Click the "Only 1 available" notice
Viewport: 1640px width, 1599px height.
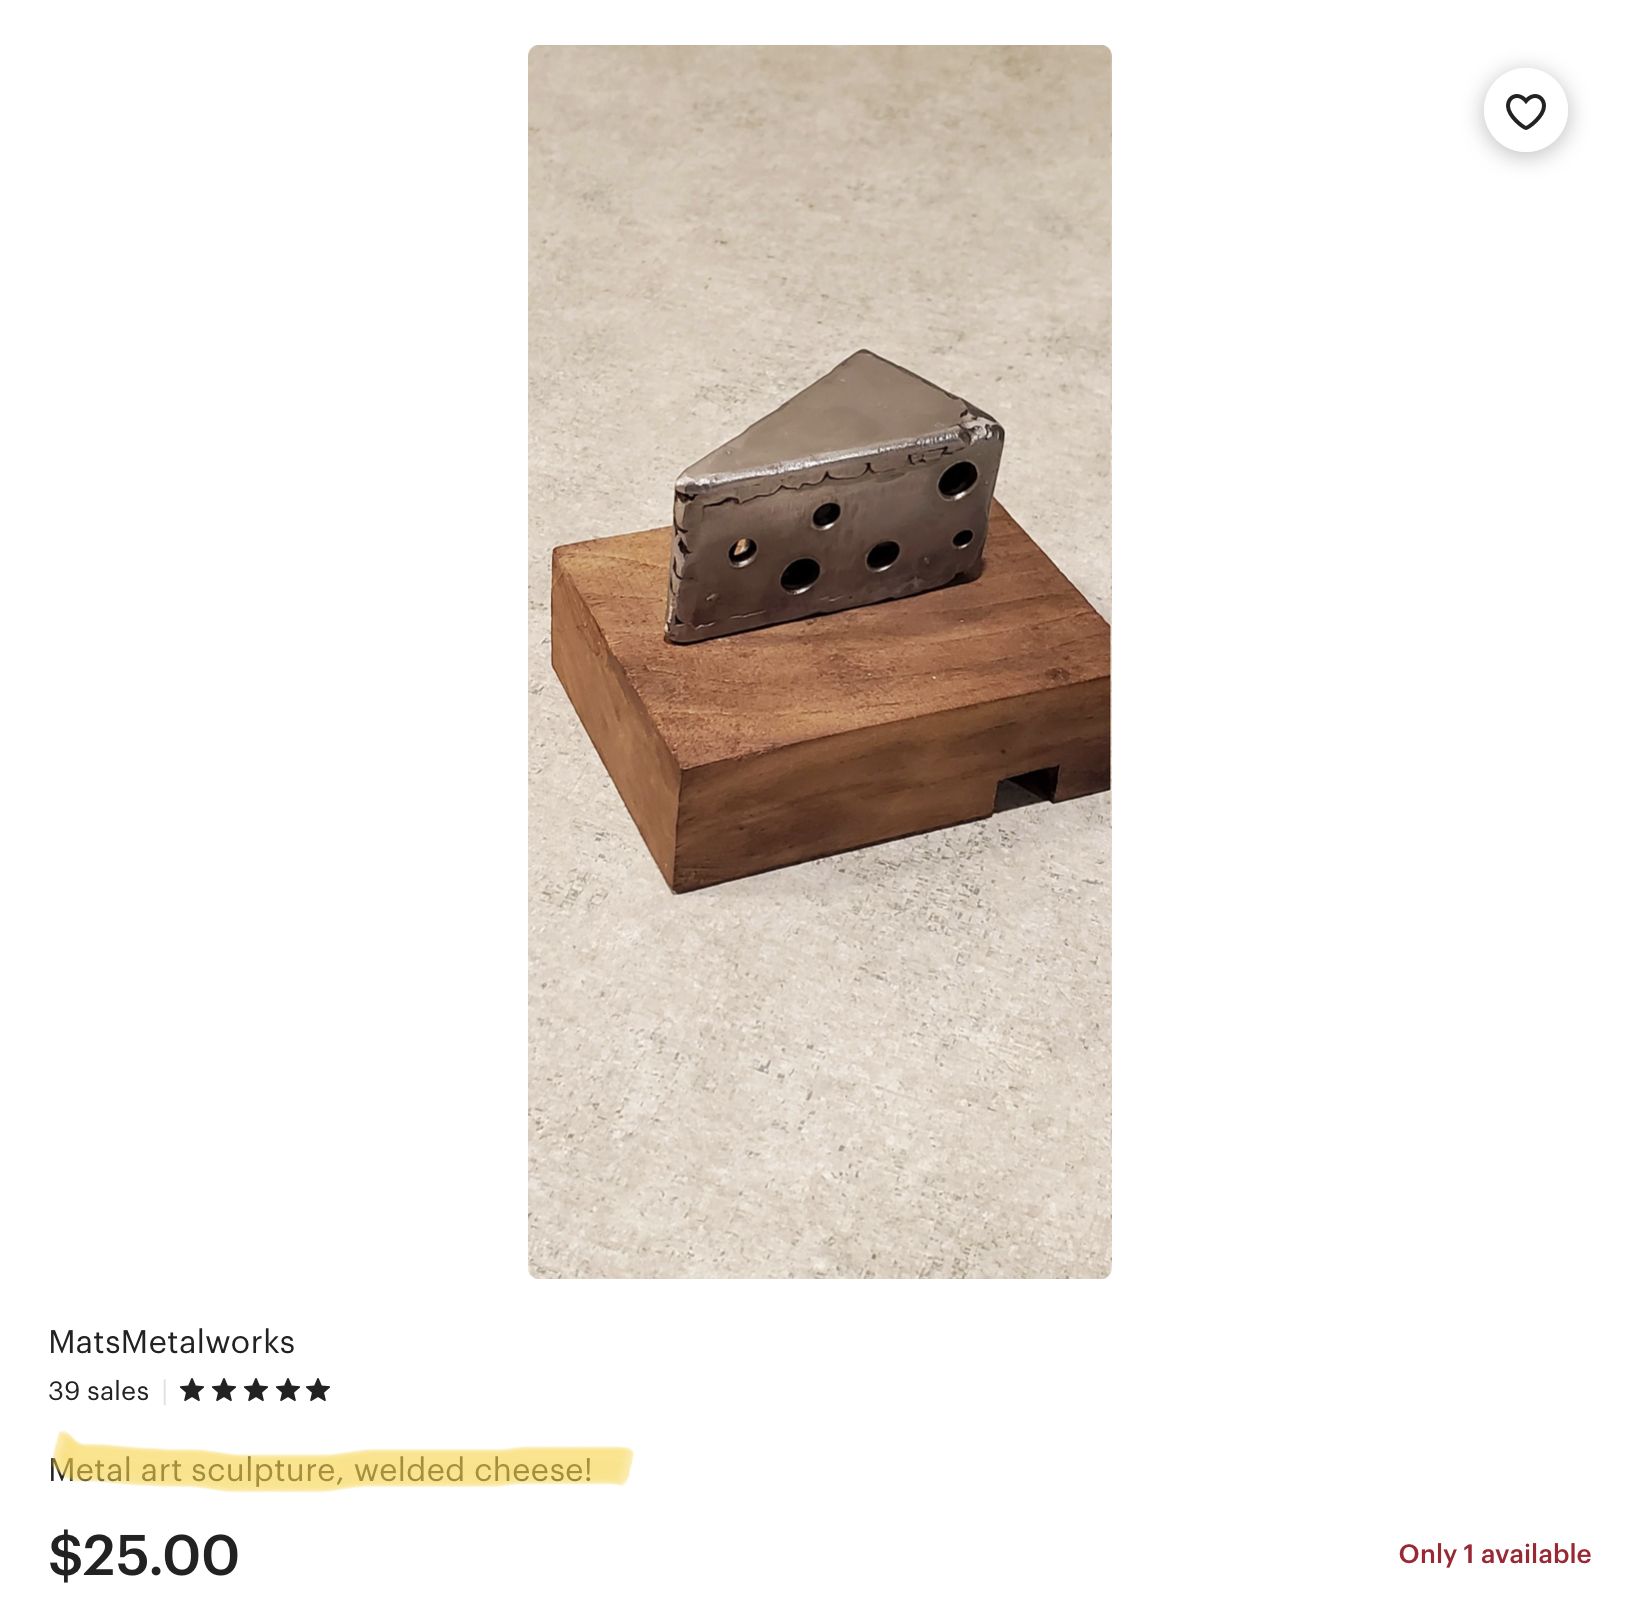click(1495, 1554)
